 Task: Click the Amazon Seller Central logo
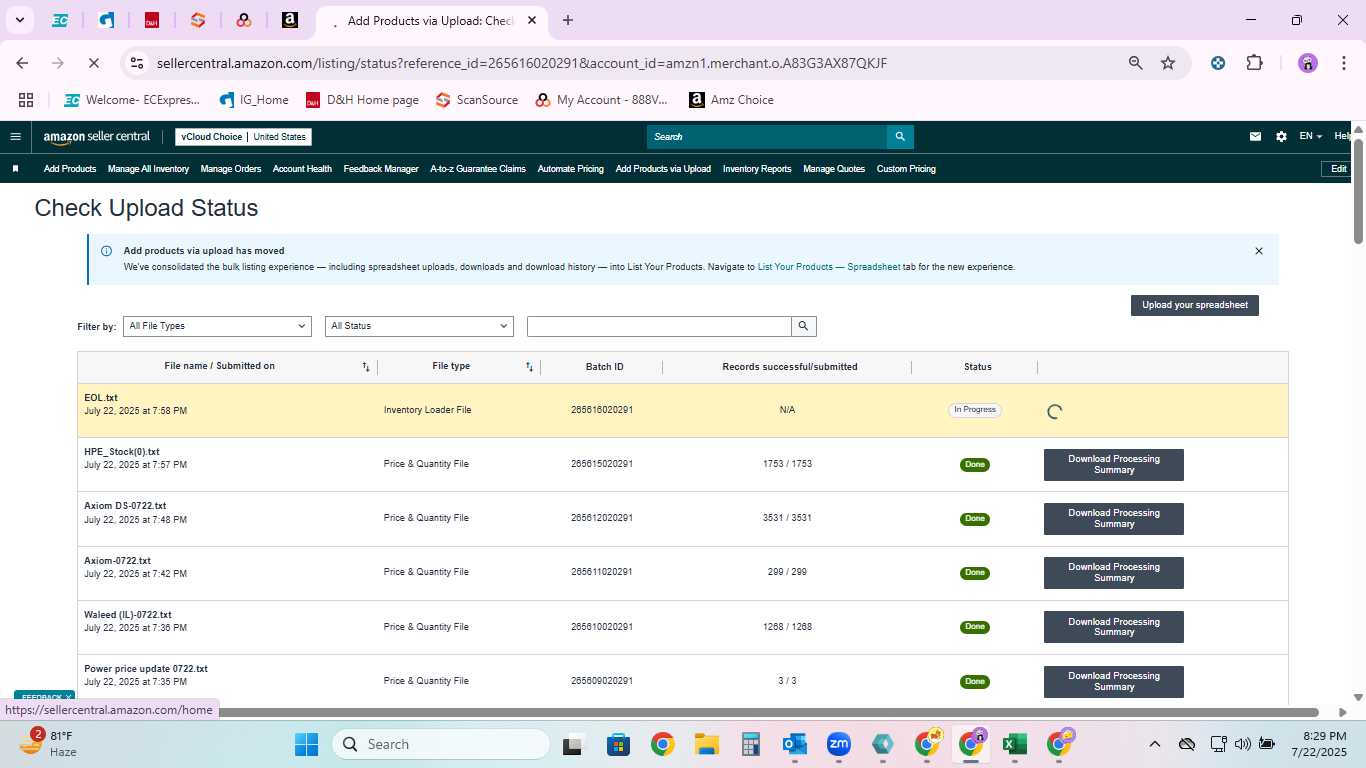(96, 137)
